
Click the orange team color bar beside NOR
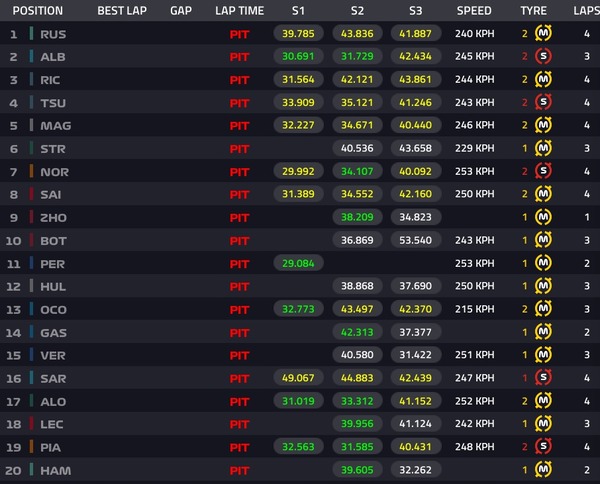click(31, 171)
